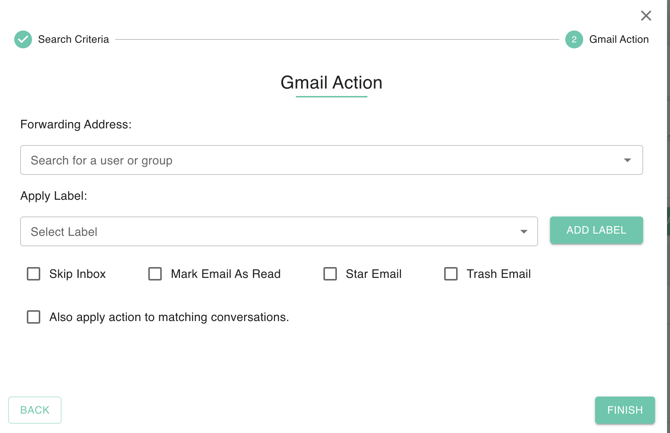Screen dimensions: 670x433
Task: Select the Gmail Action step label
Action: tap(619, 39)
